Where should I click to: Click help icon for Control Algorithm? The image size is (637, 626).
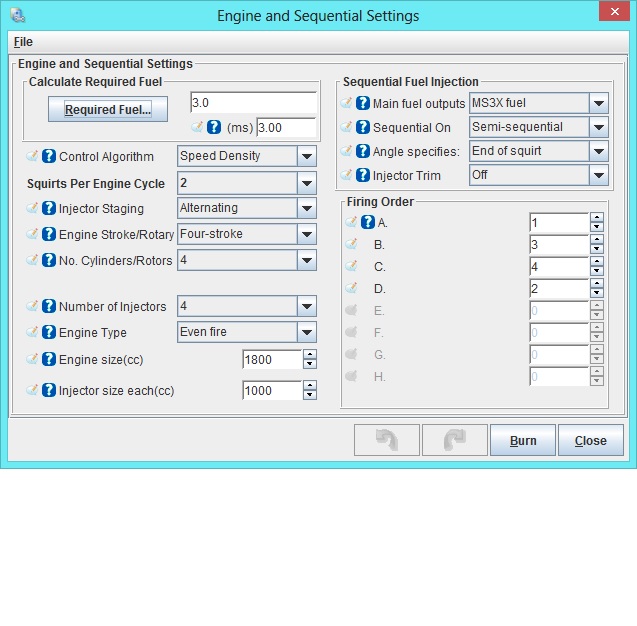(x=49, y=156)
